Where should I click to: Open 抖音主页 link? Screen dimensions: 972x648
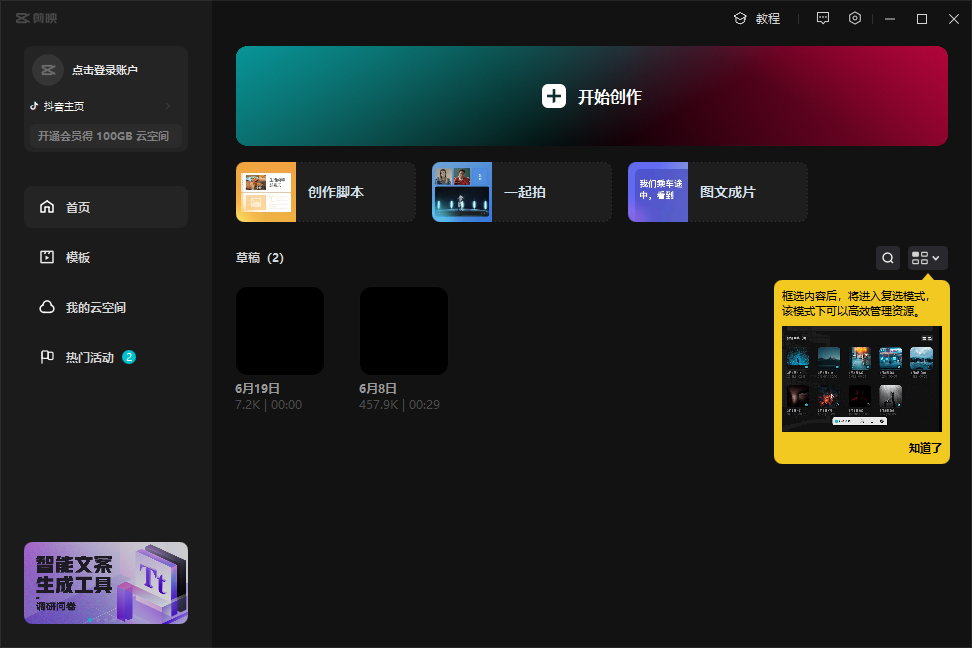coord(64,106)
